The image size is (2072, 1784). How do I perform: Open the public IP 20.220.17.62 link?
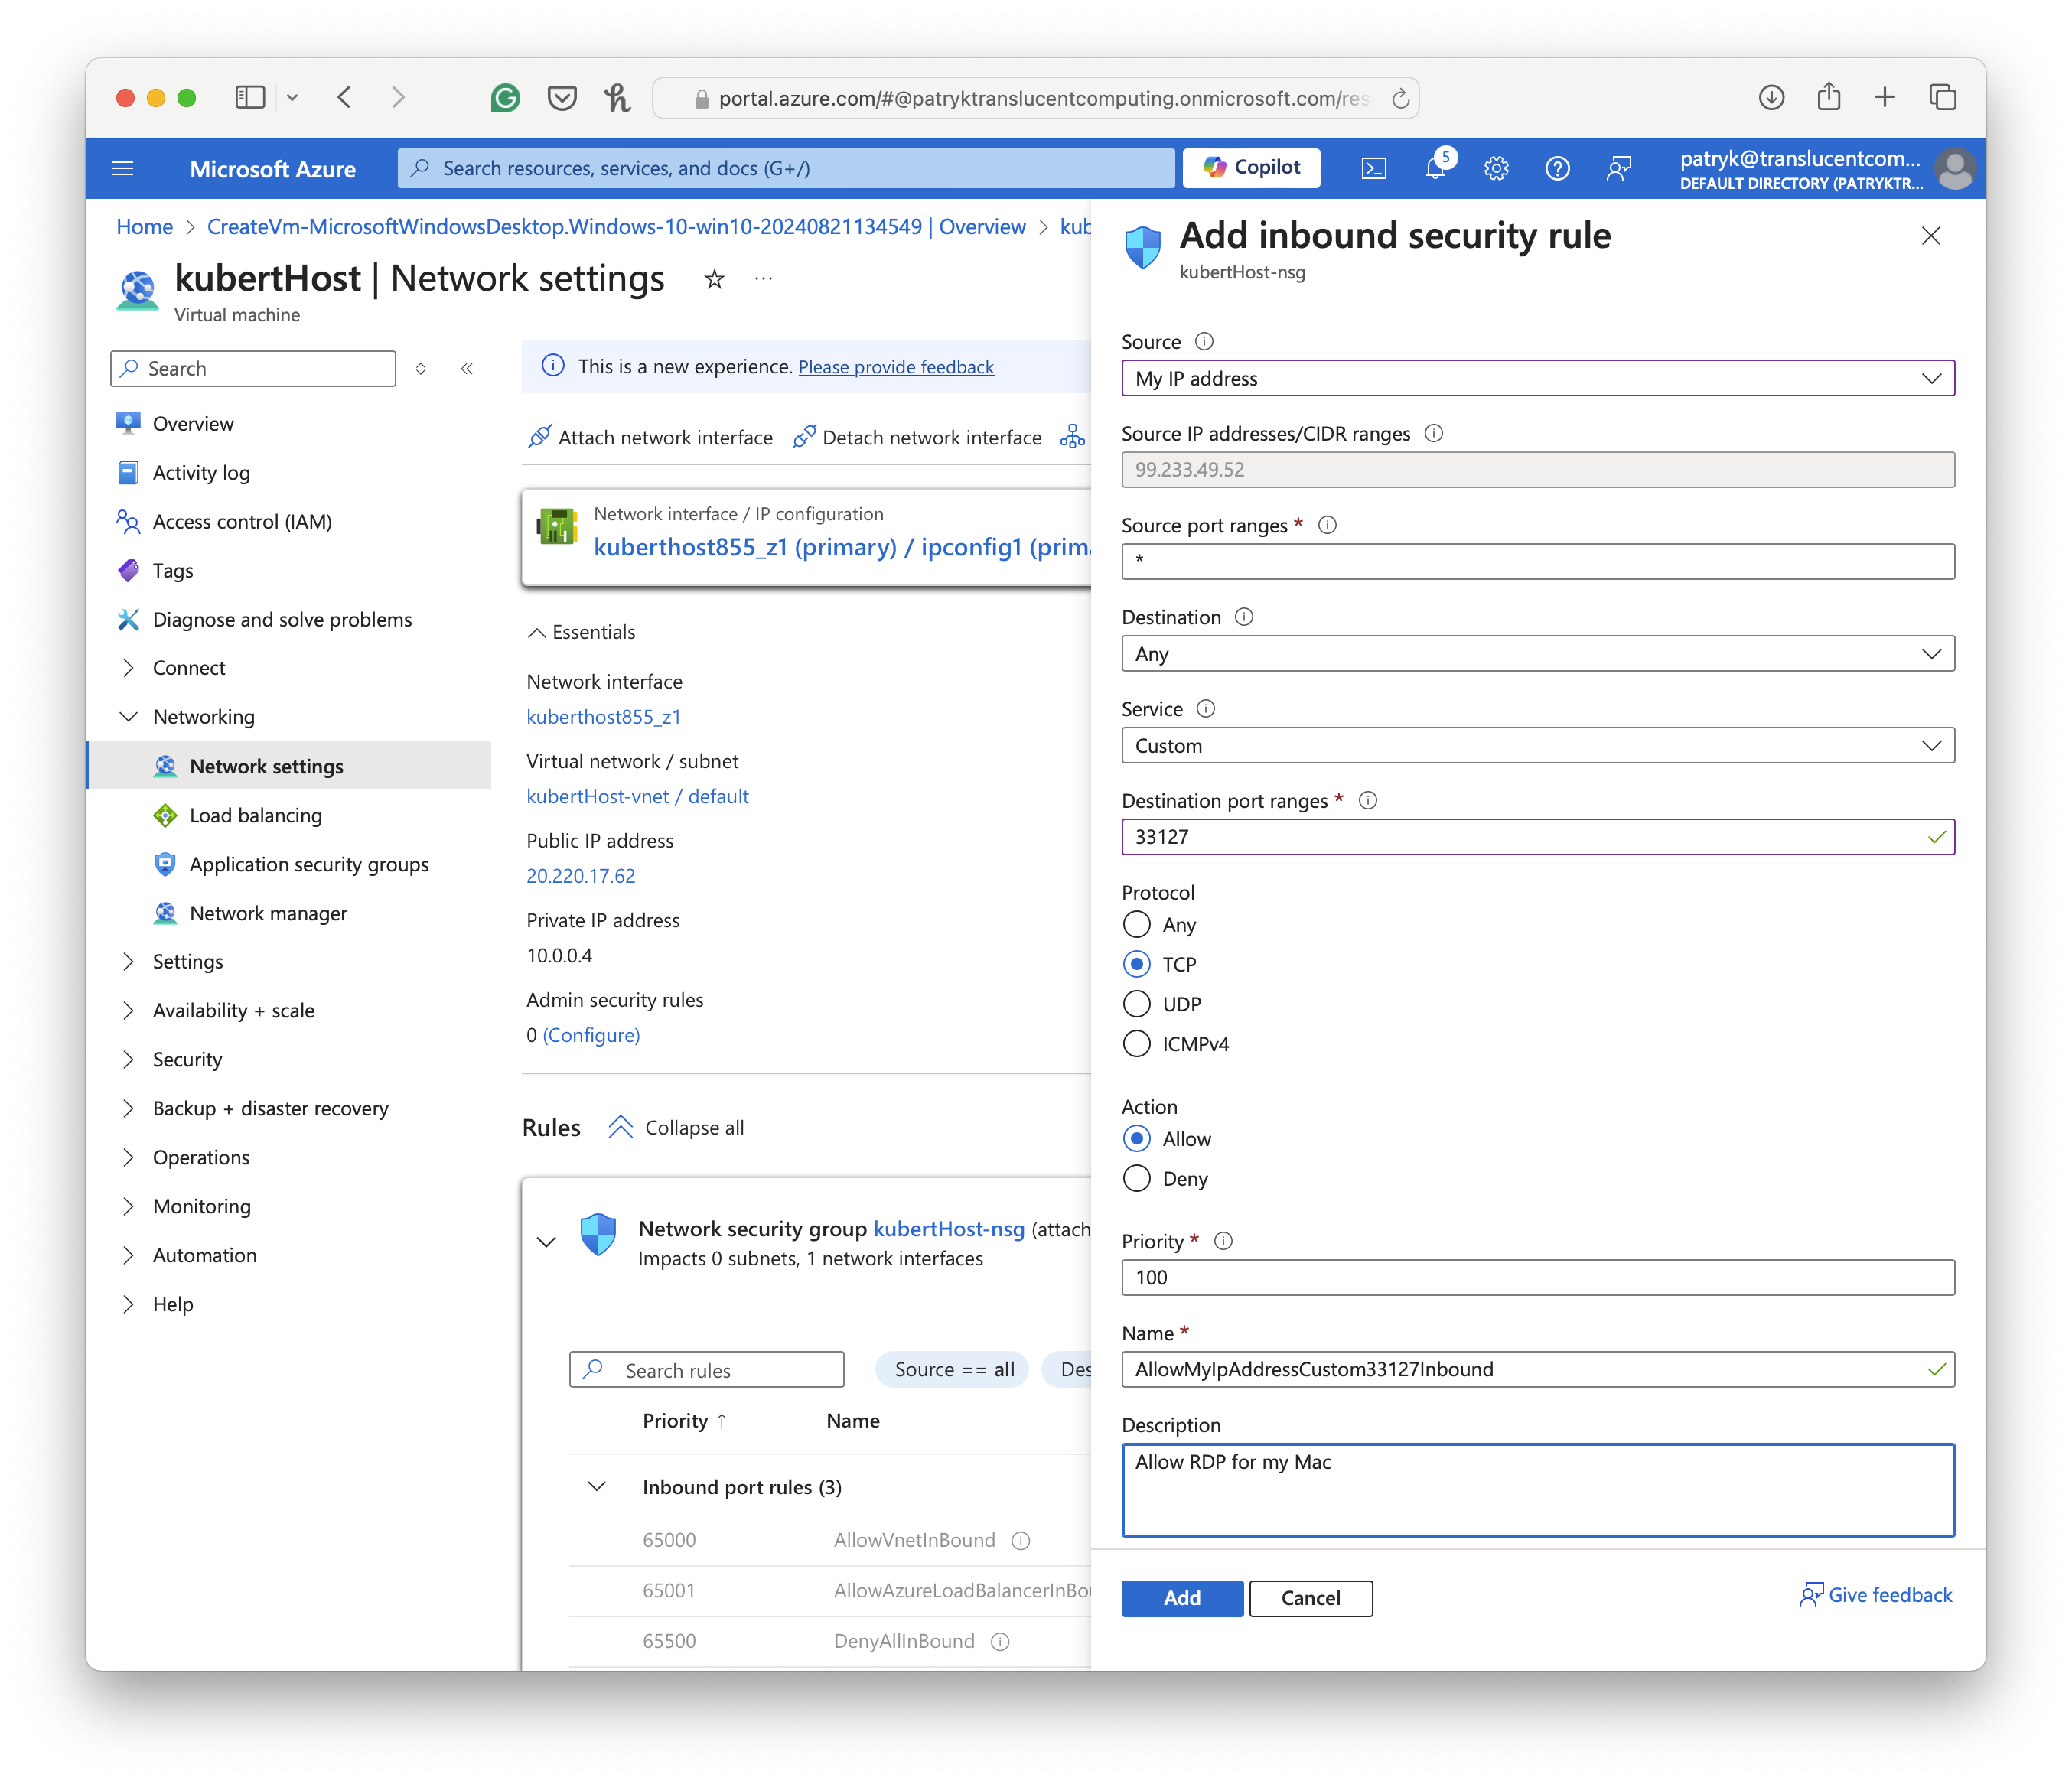(581, 876)
